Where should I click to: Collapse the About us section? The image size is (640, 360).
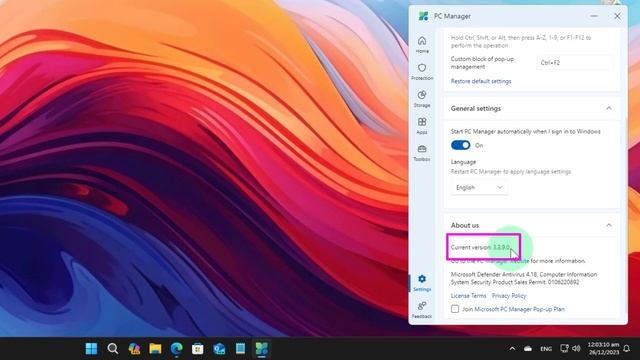[x=609, y=225]
